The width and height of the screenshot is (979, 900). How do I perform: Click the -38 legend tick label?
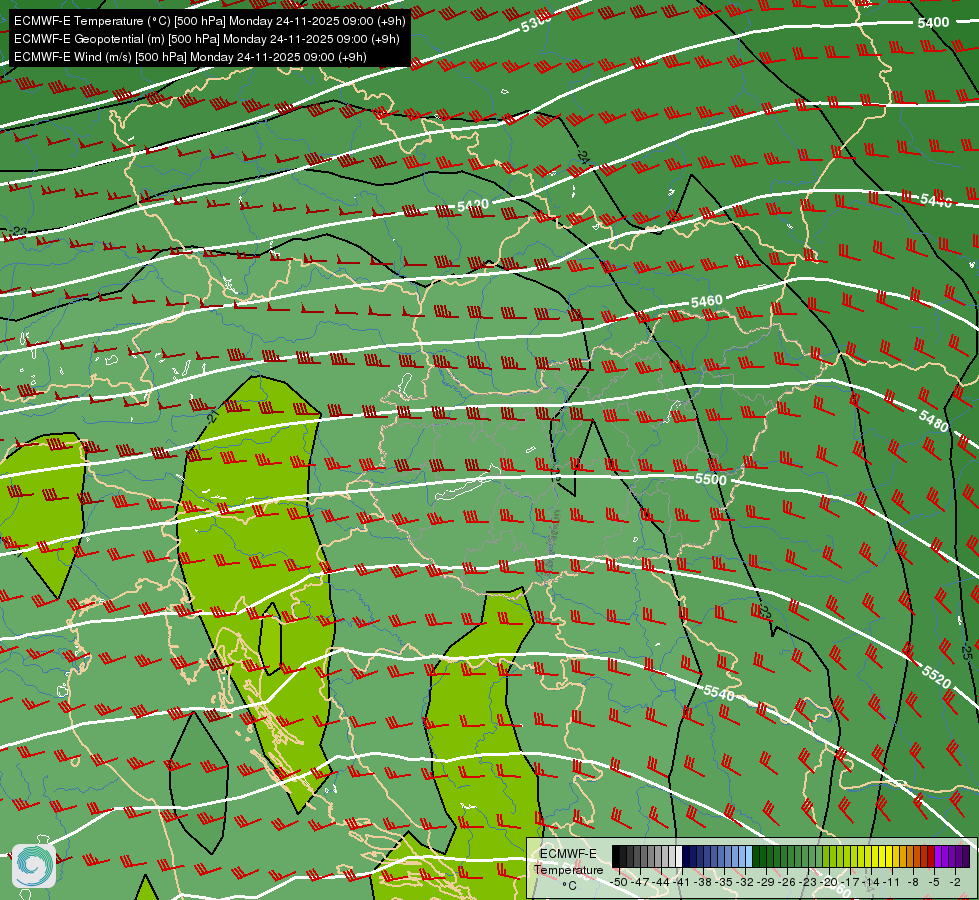702,882
